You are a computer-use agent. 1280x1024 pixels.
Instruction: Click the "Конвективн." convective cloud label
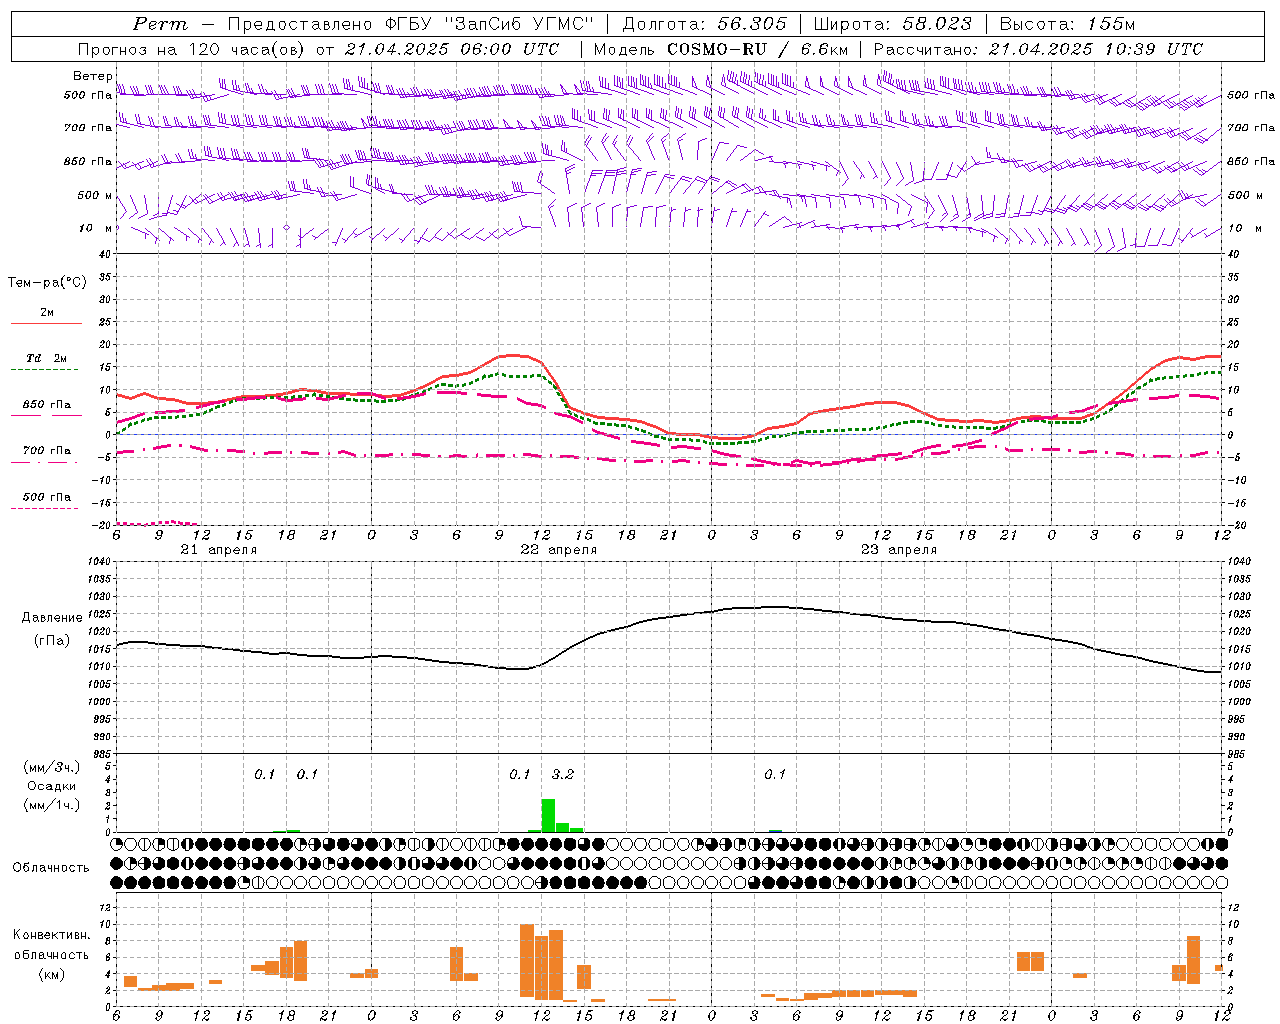click(x=52, y=935)
